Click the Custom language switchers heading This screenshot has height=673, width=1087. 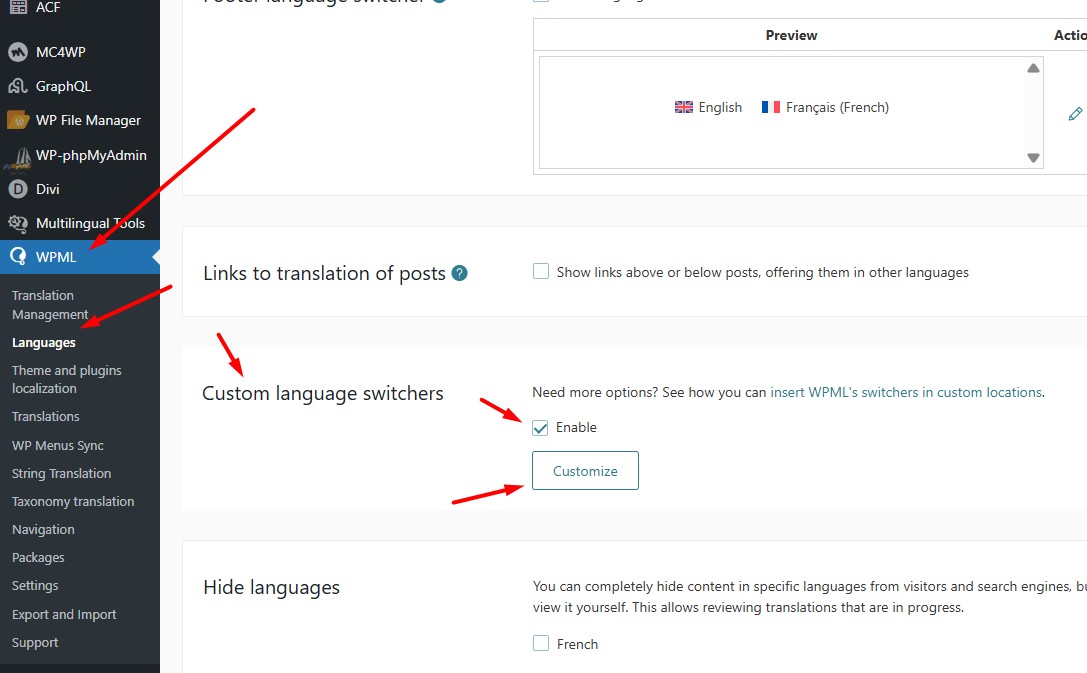(322, 394)
